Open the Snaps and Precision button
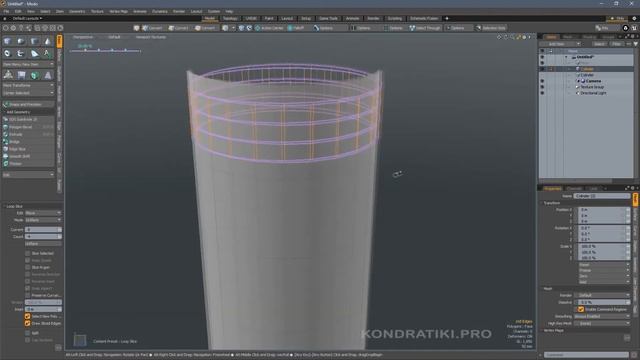 [28, 104]
